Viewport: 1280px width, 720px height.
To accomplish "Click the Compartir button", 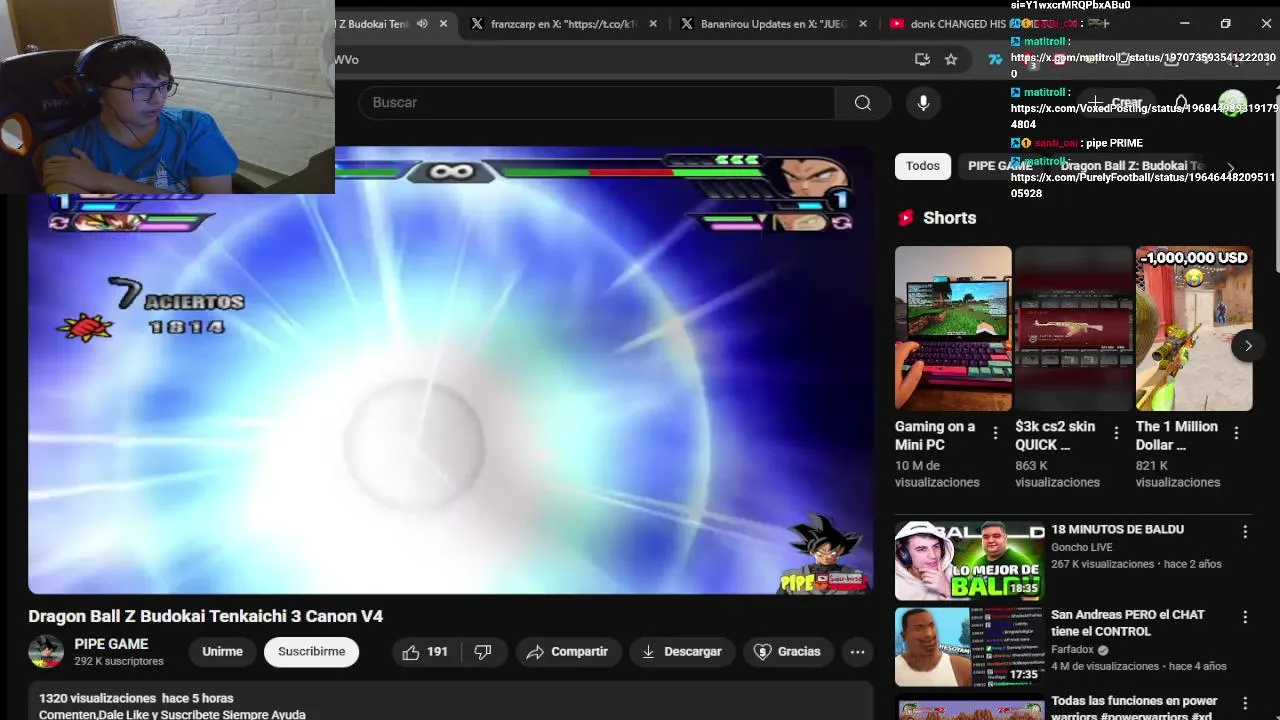I will click(x=567, y=652).
